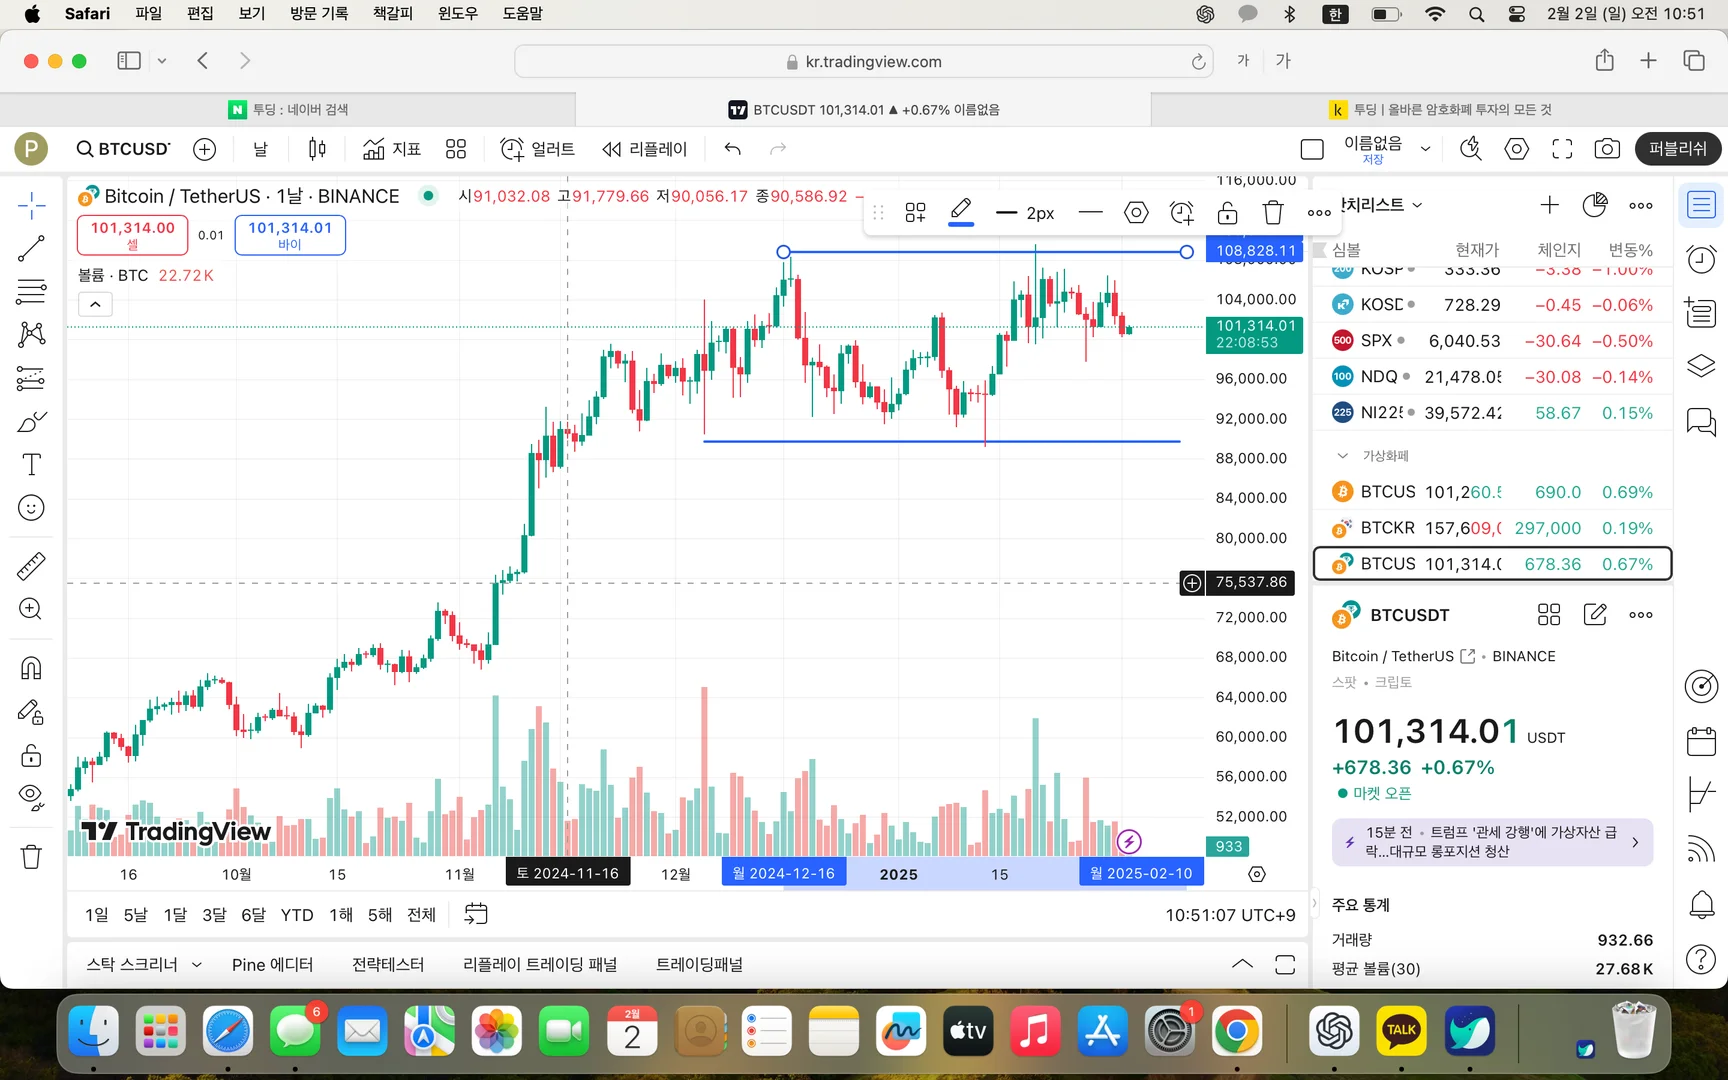Open the 책갈피 menu in menu bar

(x=392, y=13)
